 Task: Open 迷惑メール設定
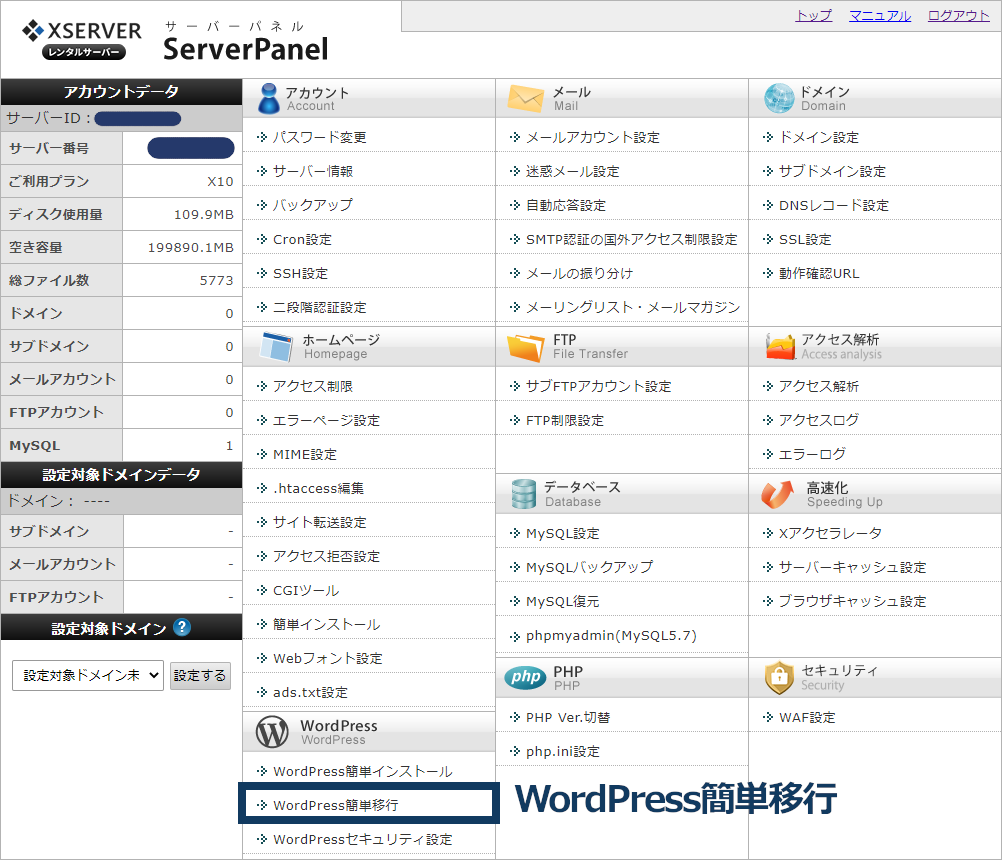[x=573, y=171]
